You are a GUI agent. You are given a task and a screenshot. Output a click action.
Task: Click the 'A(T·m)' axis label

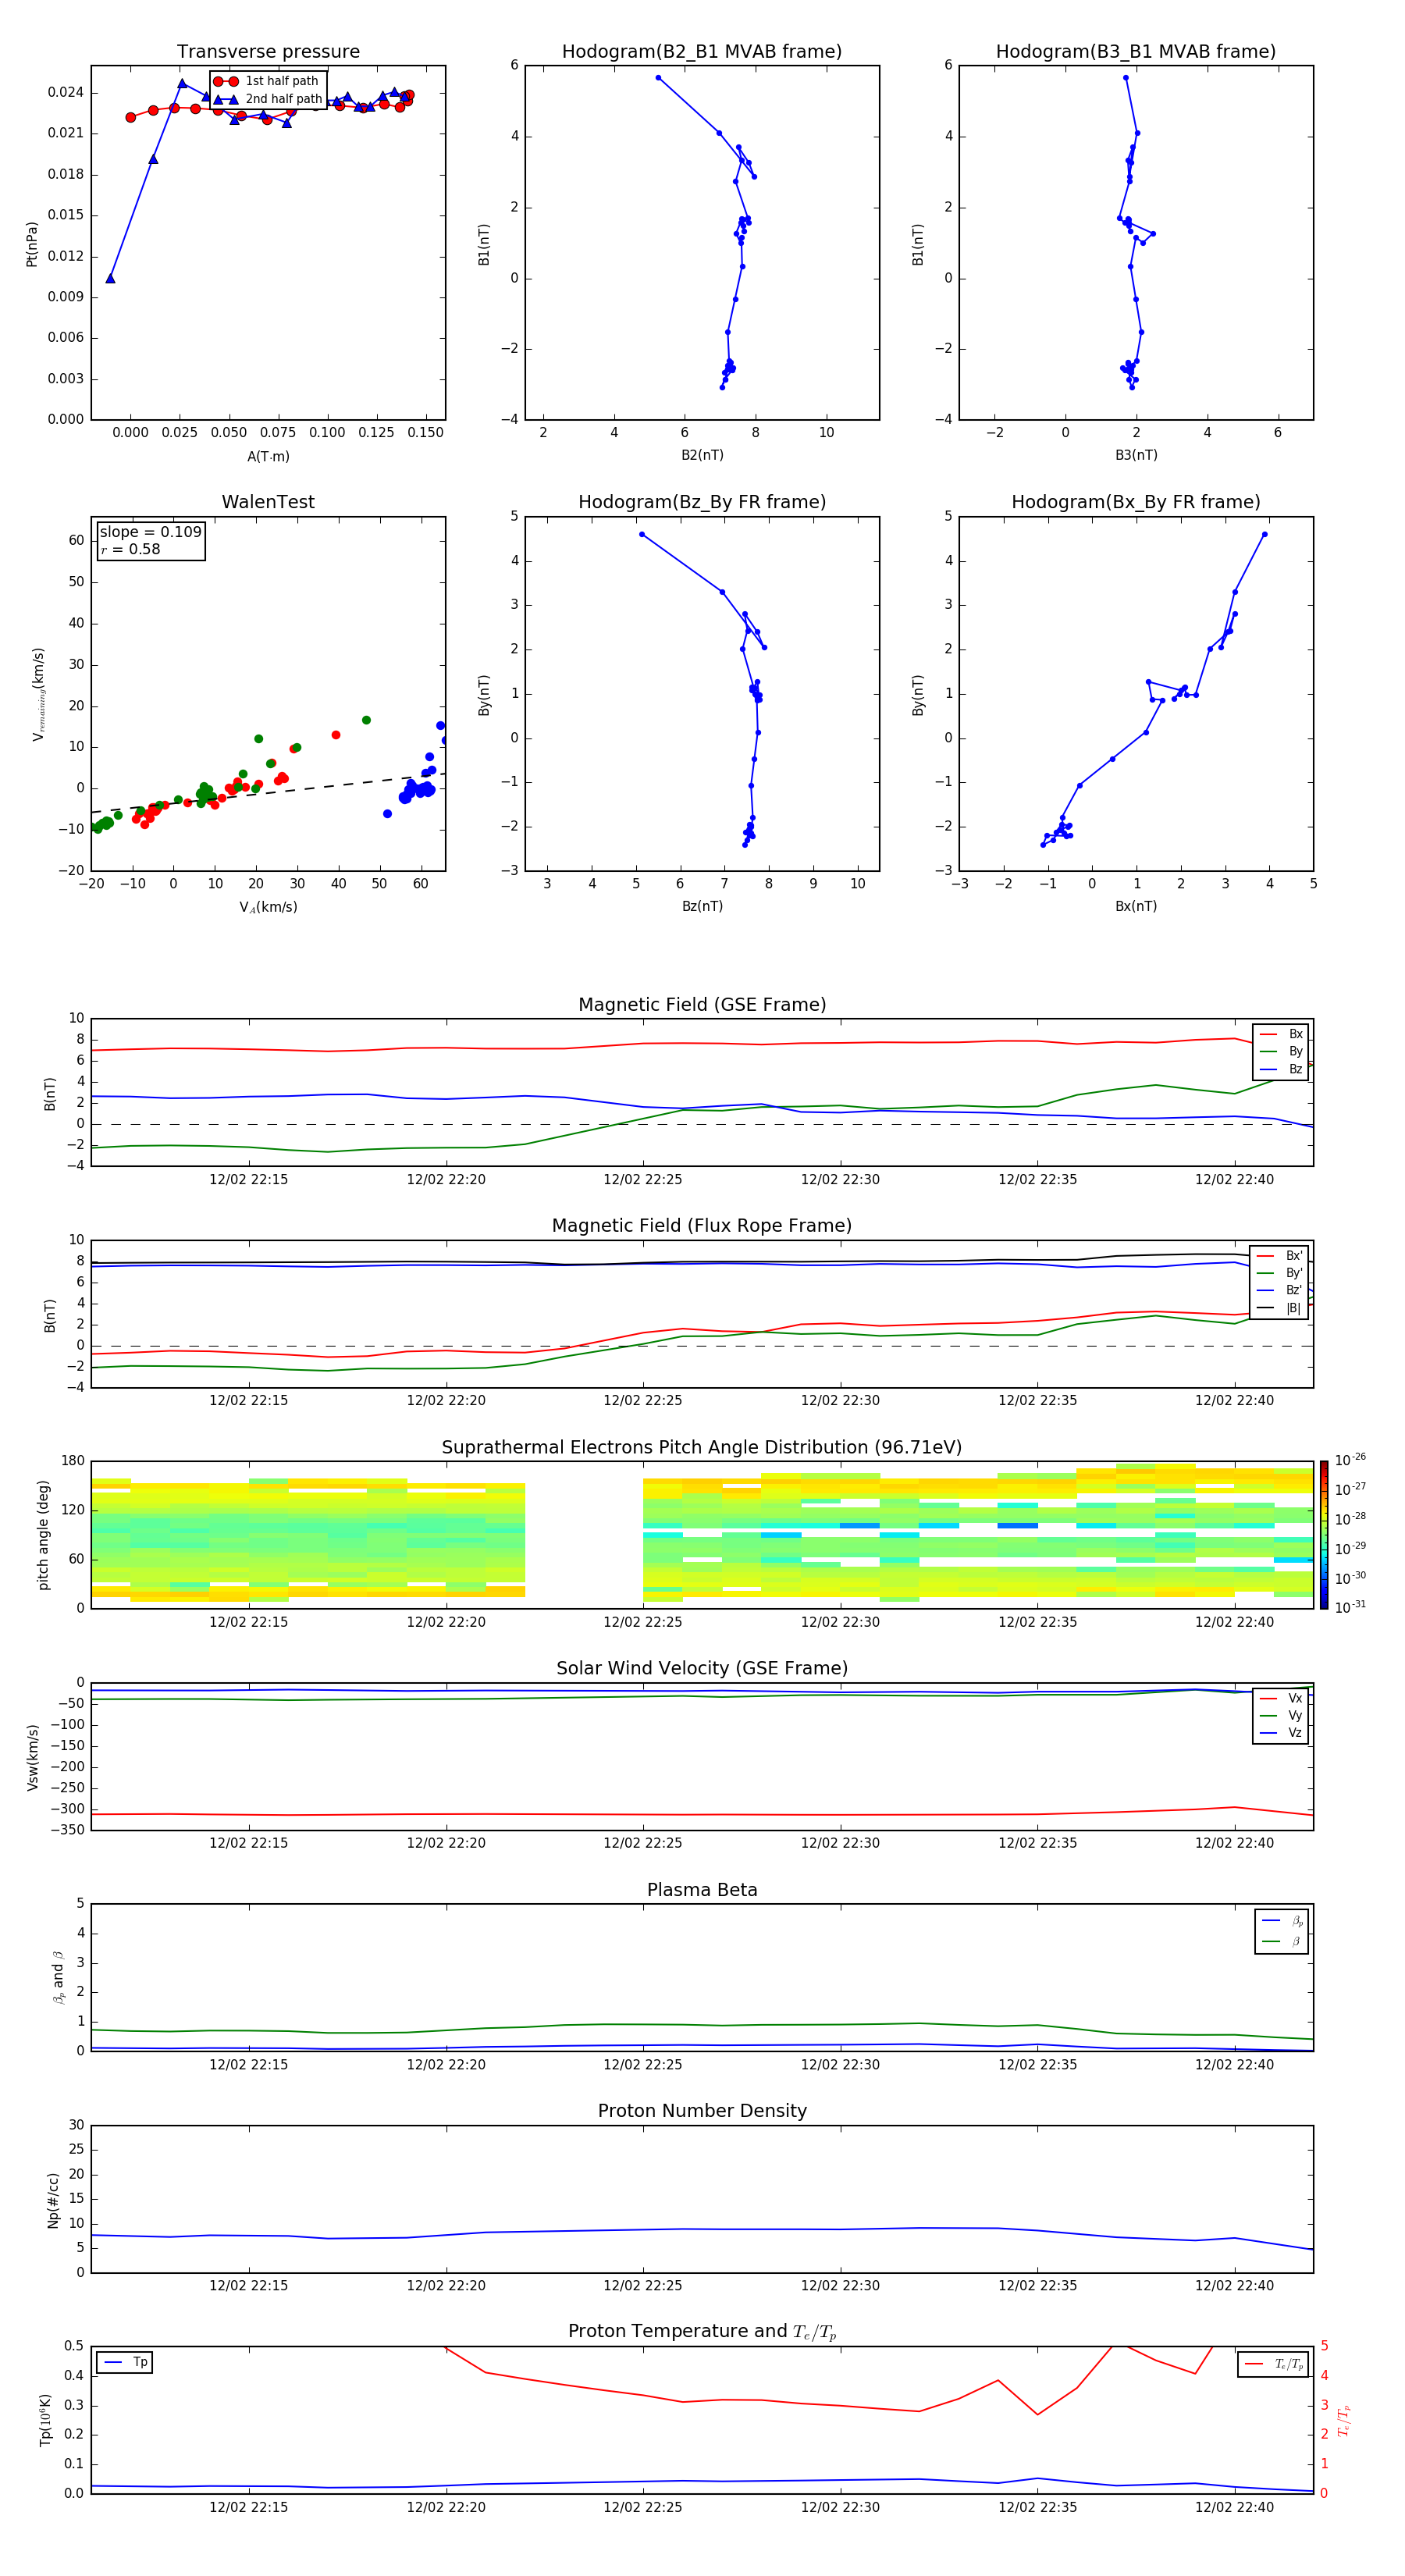(268, 457)
